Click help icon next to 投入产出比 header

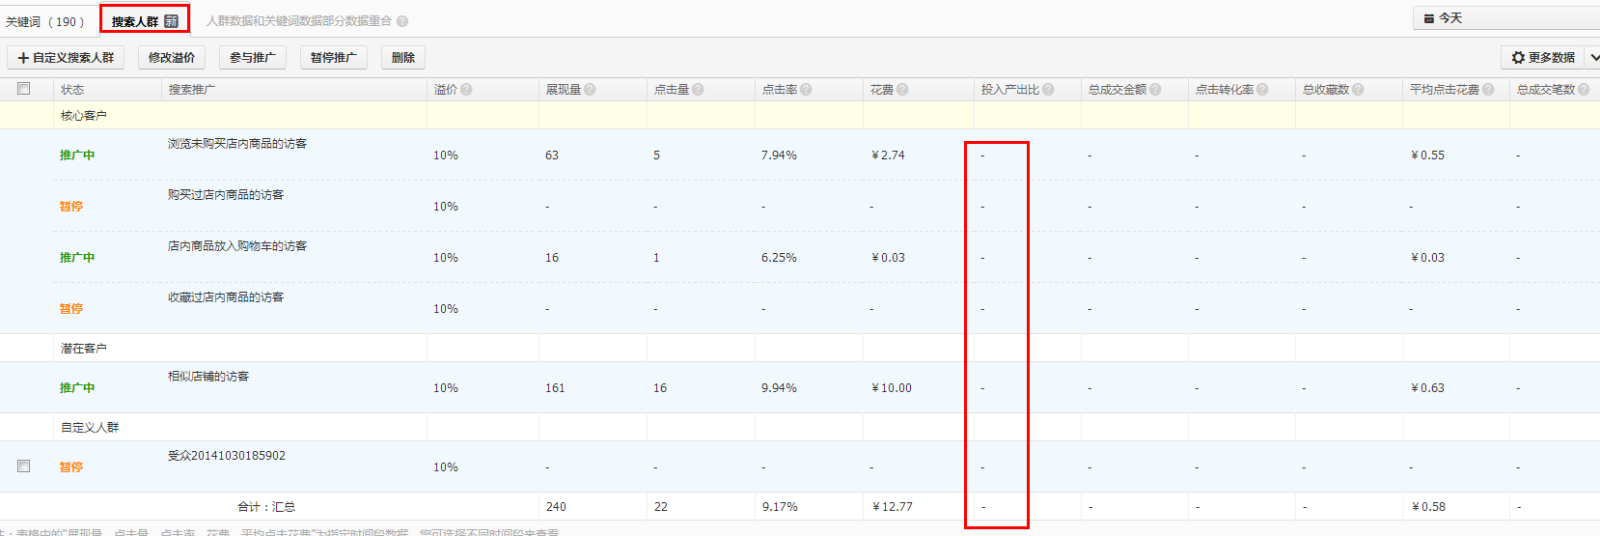pyautogui.click(x=1048, y=90)
